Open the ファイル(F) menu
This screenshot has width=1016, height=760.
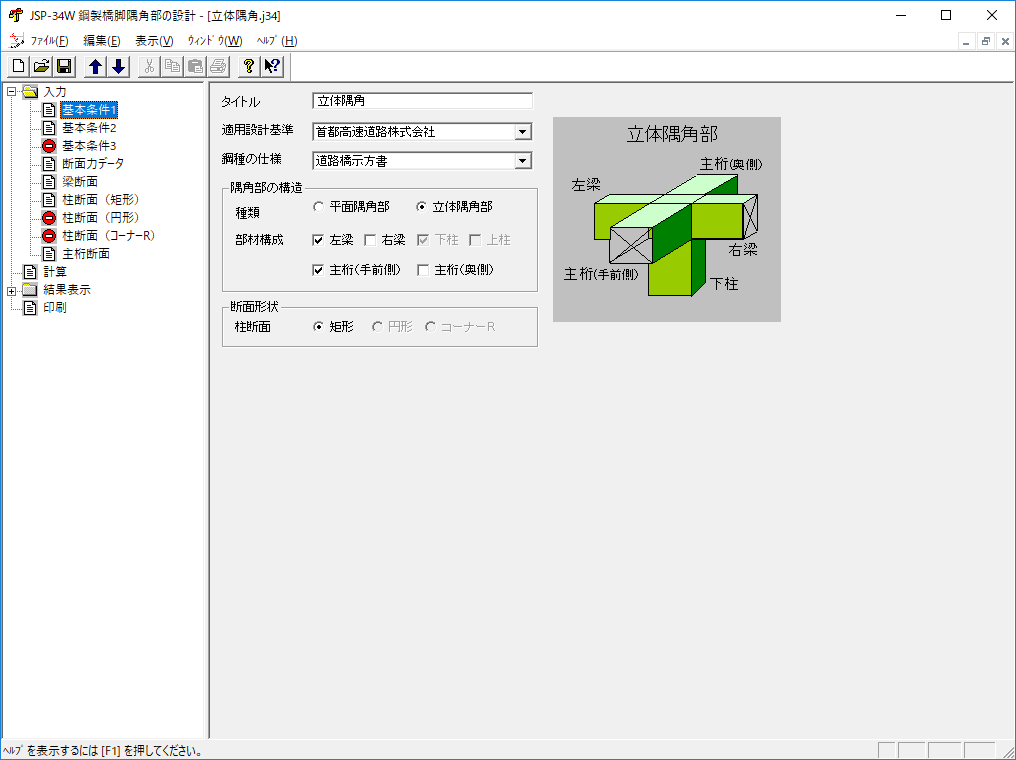click(x=49, y=41)
